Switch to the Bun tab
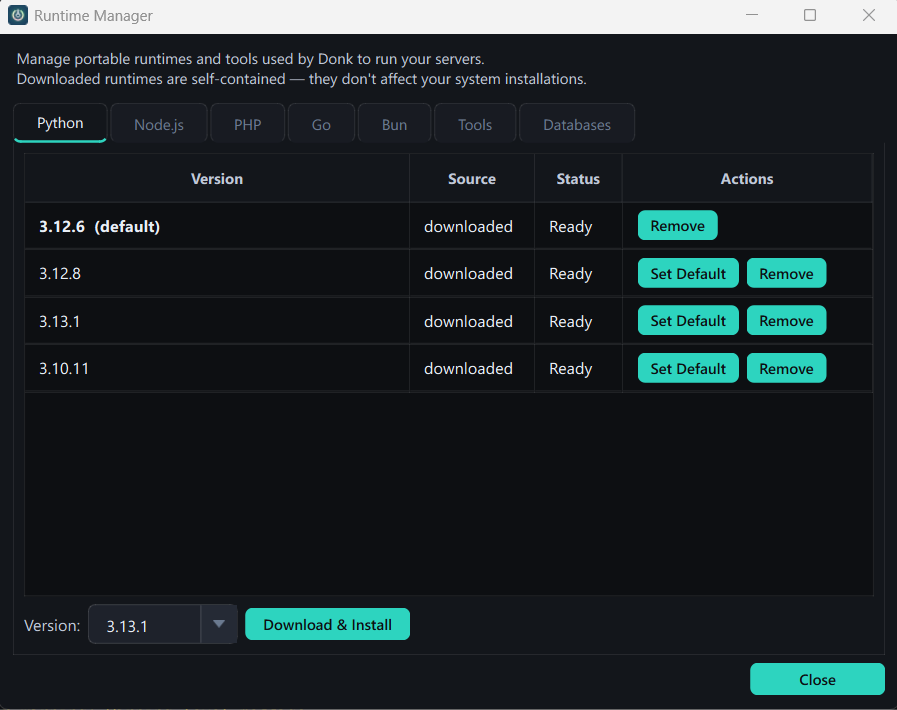The height and width of the screenshot is (710, 897). coord(394,123)
